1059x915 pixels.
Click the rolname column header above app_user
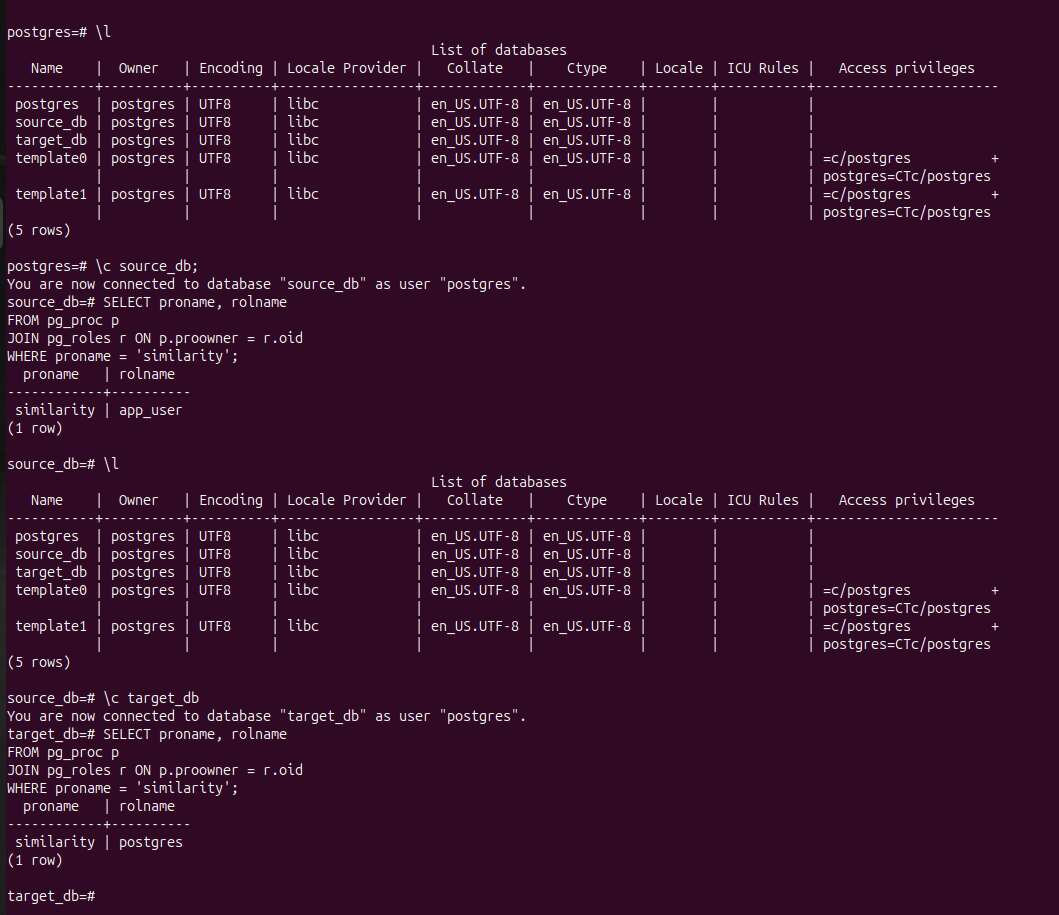(146, 374)
